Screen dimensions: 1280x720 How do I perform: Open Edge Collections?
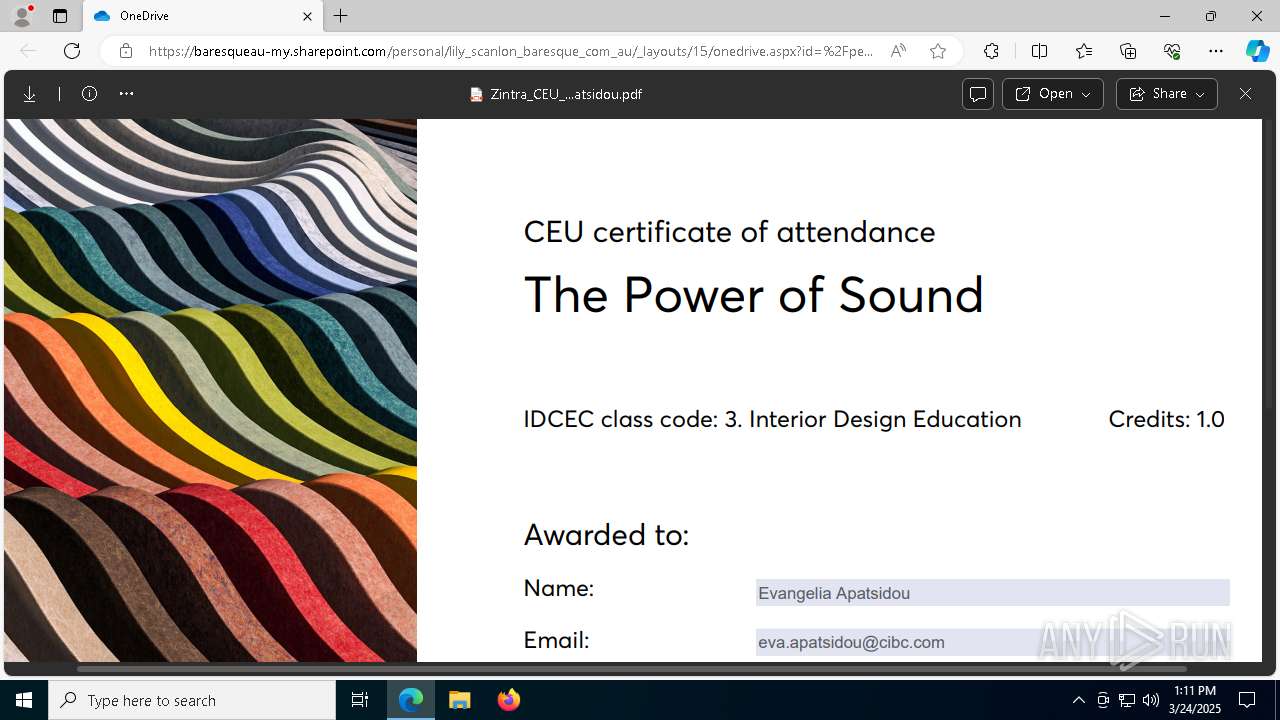[1128, 51]
